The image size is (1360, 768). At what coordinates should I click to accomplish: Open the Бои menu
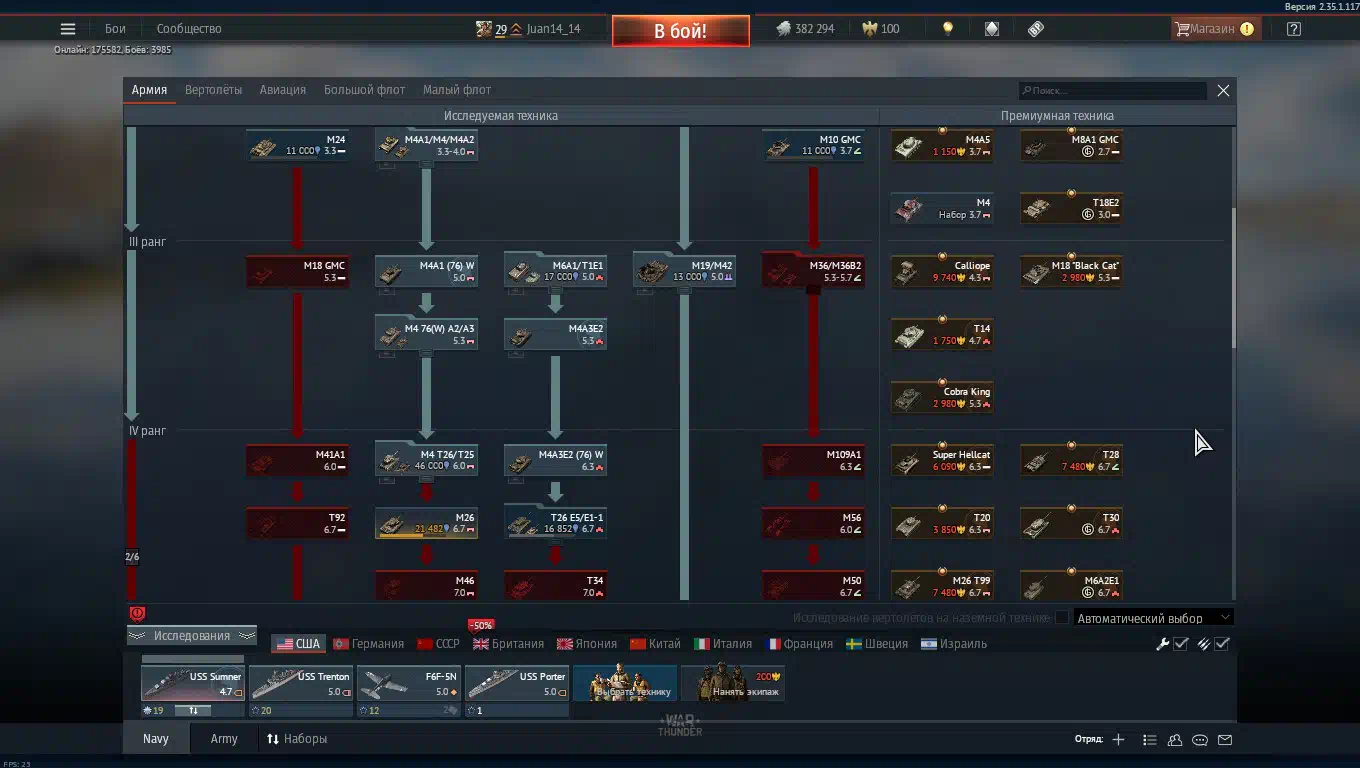click(115, 29)
